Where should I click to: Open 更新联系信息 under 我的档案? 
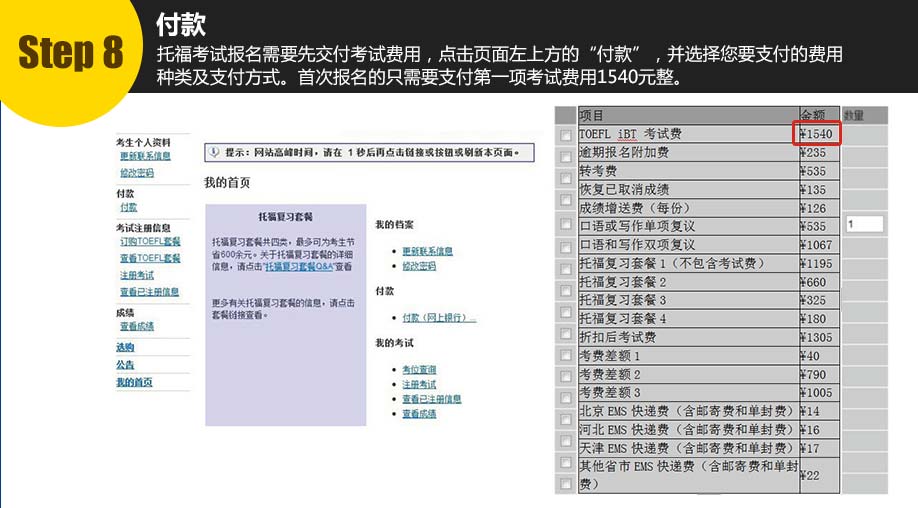point(427,251)
